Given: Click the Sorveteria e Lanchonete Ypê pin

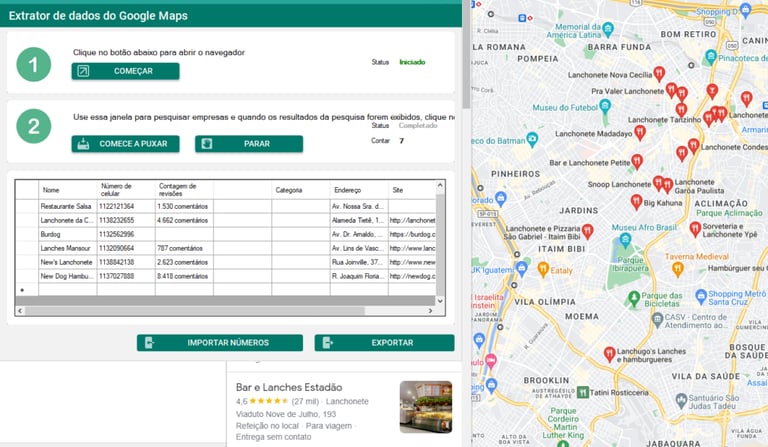Looking at the screenshot, I should (x=695, y=229).
